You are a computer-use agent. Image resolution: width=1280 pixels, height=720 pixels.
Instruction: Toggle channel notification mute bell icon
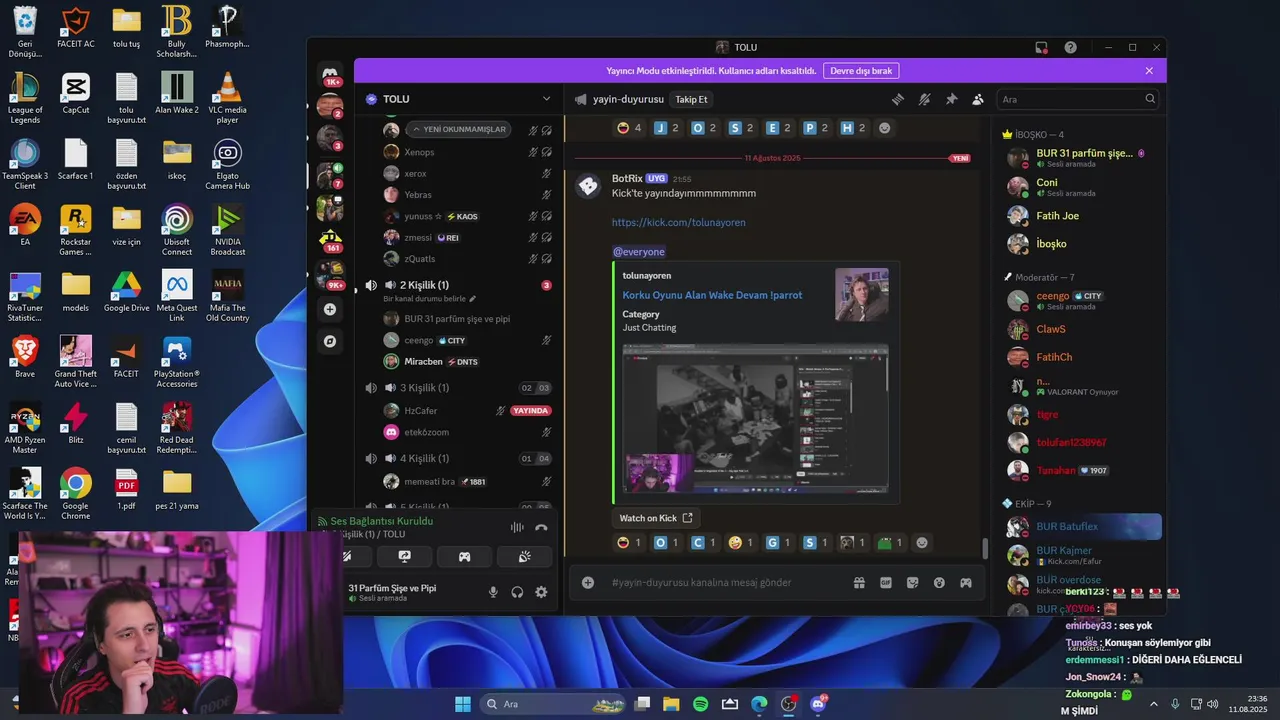tap(925, 99)
